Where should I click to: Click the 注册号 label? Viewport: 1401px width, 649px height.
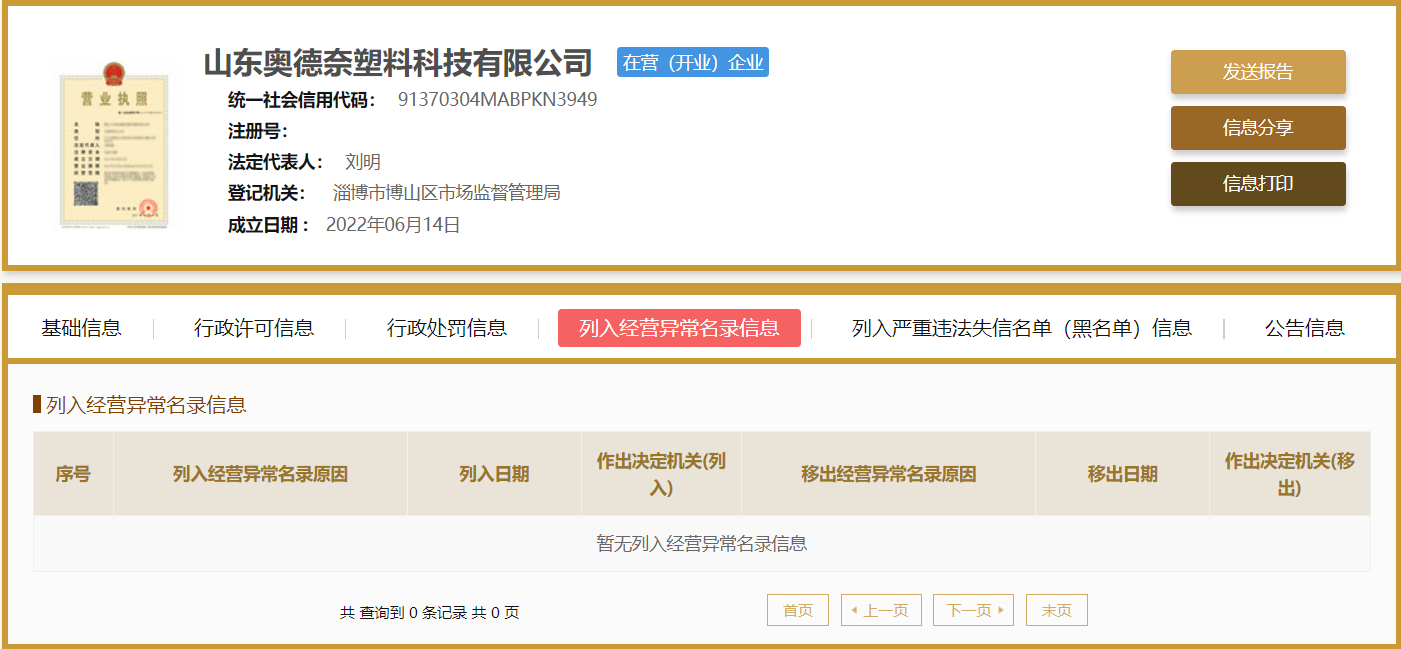click(258, 131)
